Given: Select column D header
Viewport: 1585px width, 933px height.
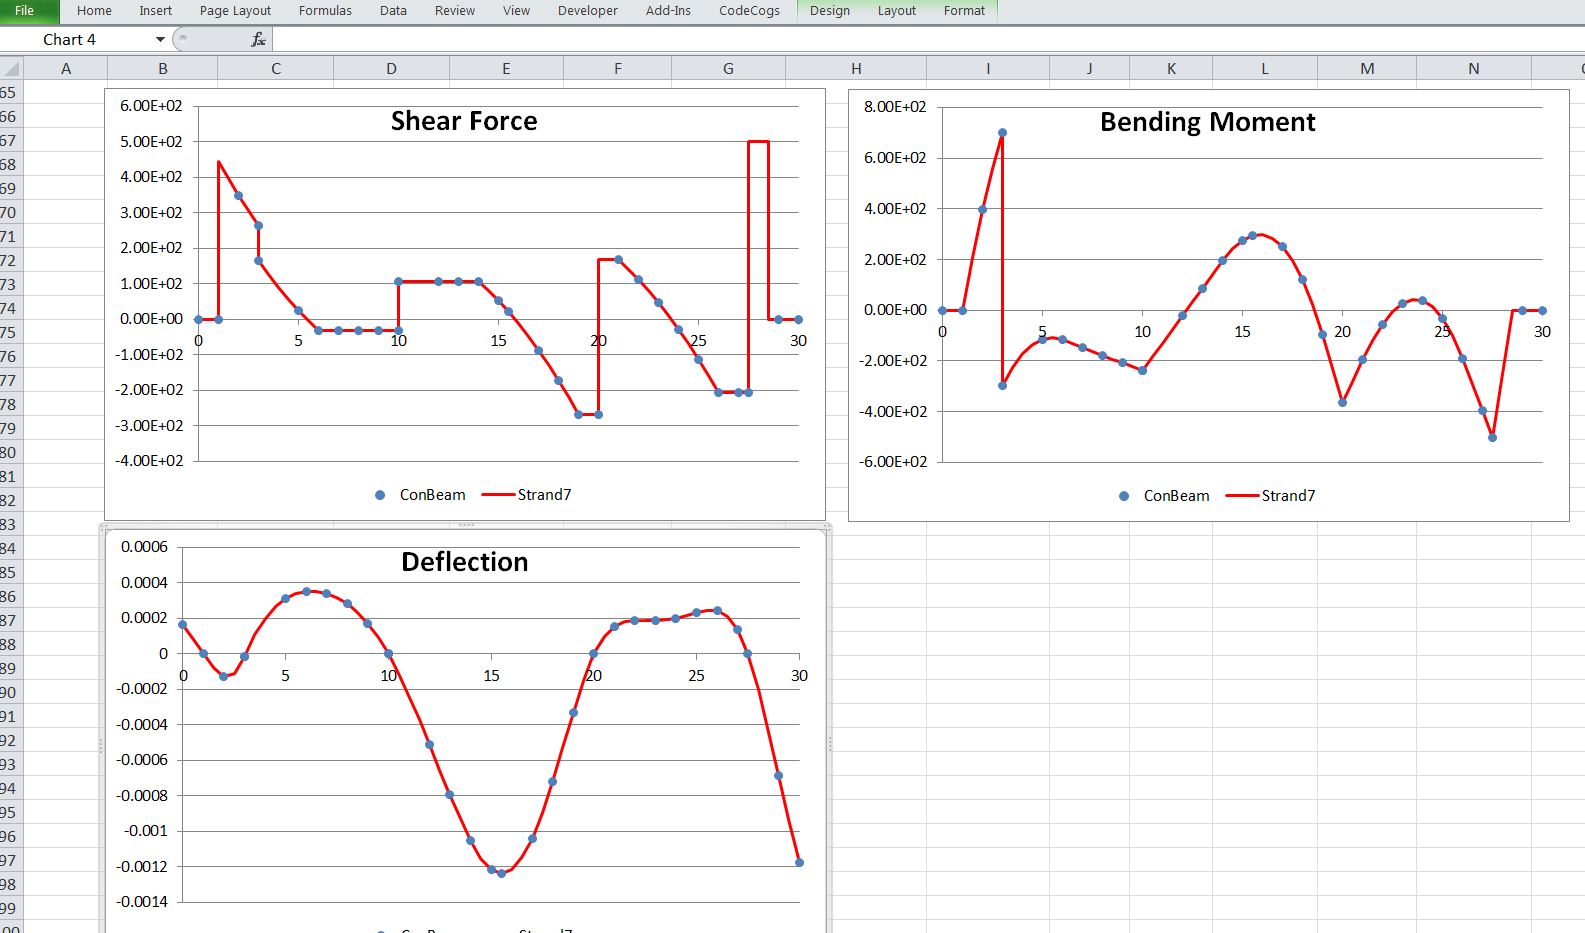Looking at the screenshot, I should [391, 69].
